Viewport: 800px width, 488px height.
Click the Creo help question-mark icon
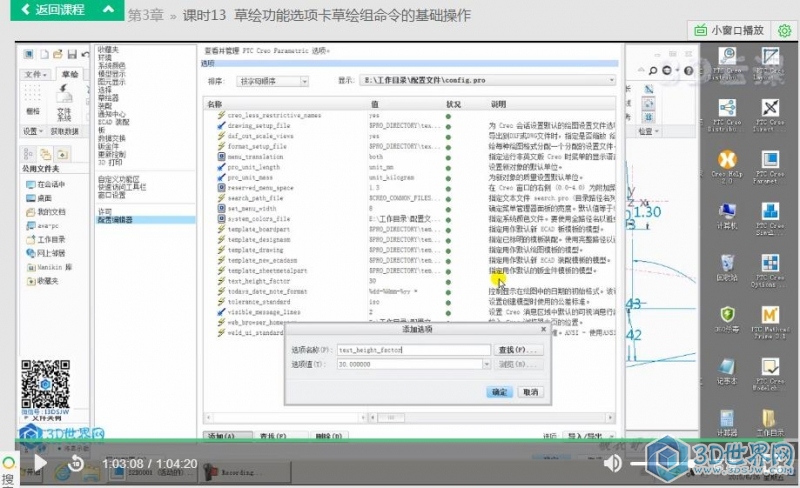688,71
